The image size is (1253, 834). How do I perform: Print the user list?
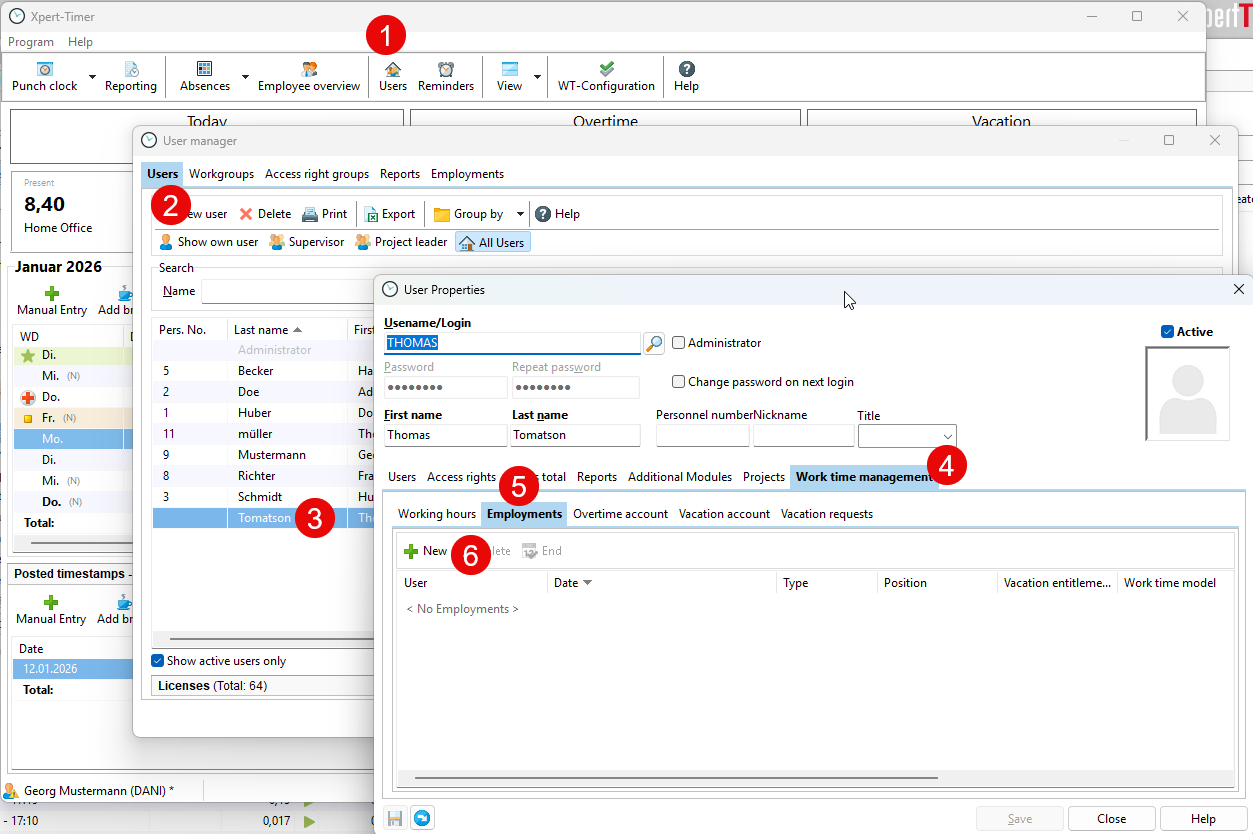(x=325, y=214)
